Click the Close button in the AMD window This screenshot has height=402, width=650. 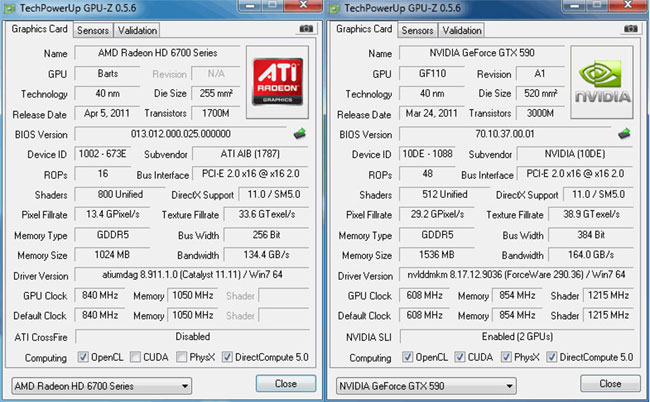286,383
